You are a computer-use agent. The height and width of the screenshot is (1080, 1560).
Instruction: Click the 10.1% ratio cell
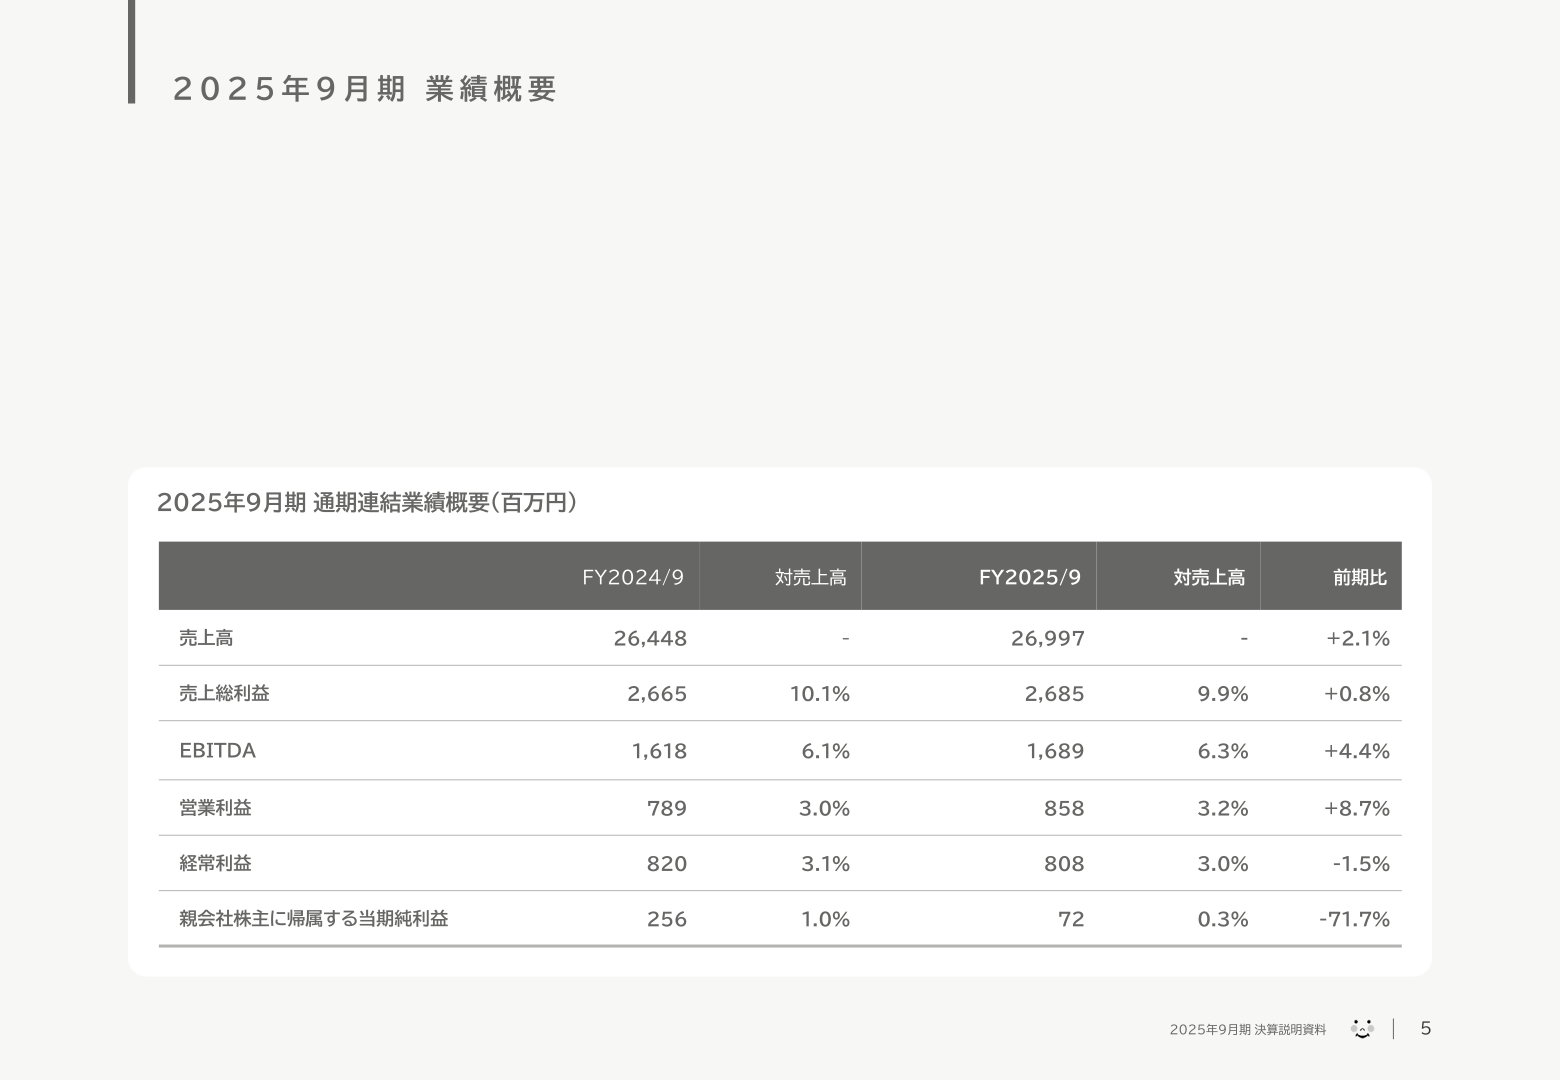click(x=820, y=693)
